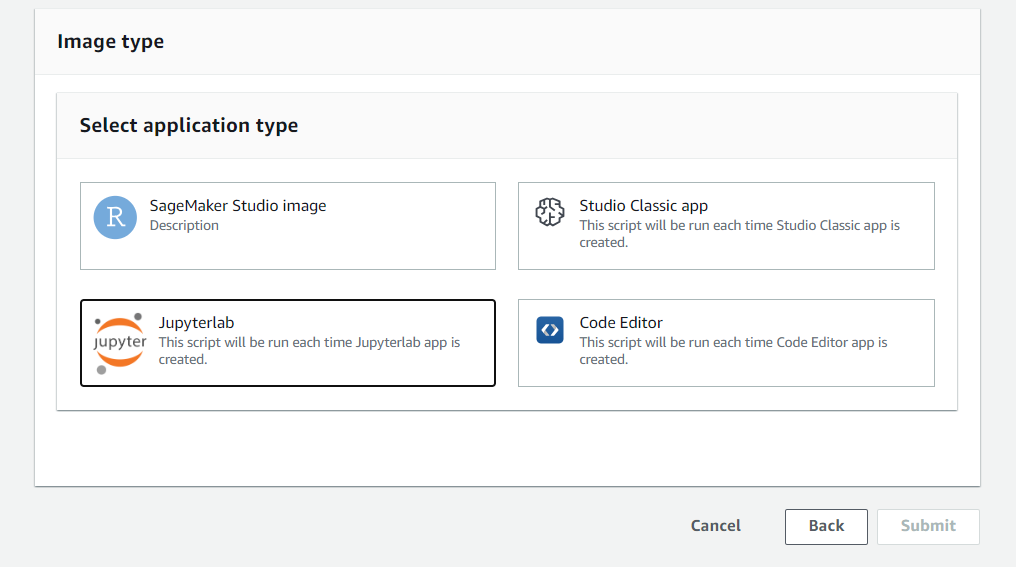
Task: Click the Jupyterlab script description text
Action: pos(309,350)
